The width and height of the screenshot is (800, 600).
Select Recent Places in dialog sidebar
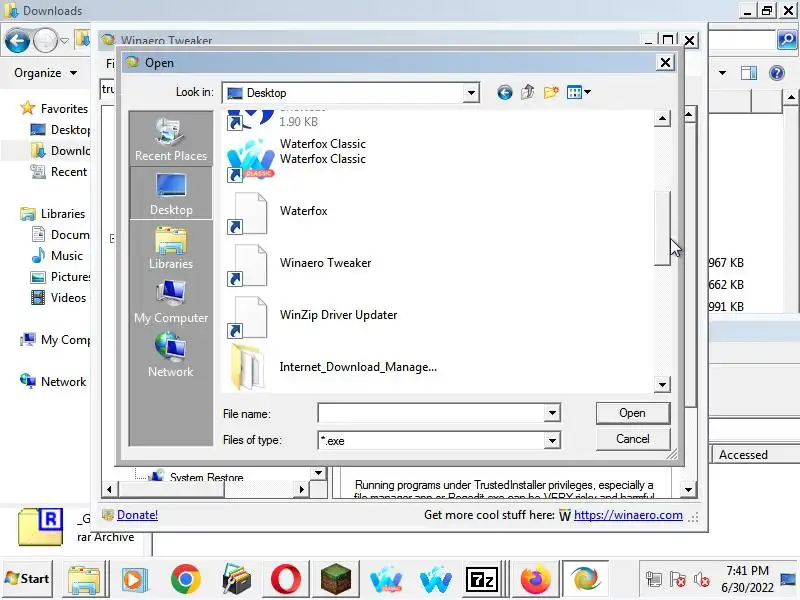tap(170, 138)
